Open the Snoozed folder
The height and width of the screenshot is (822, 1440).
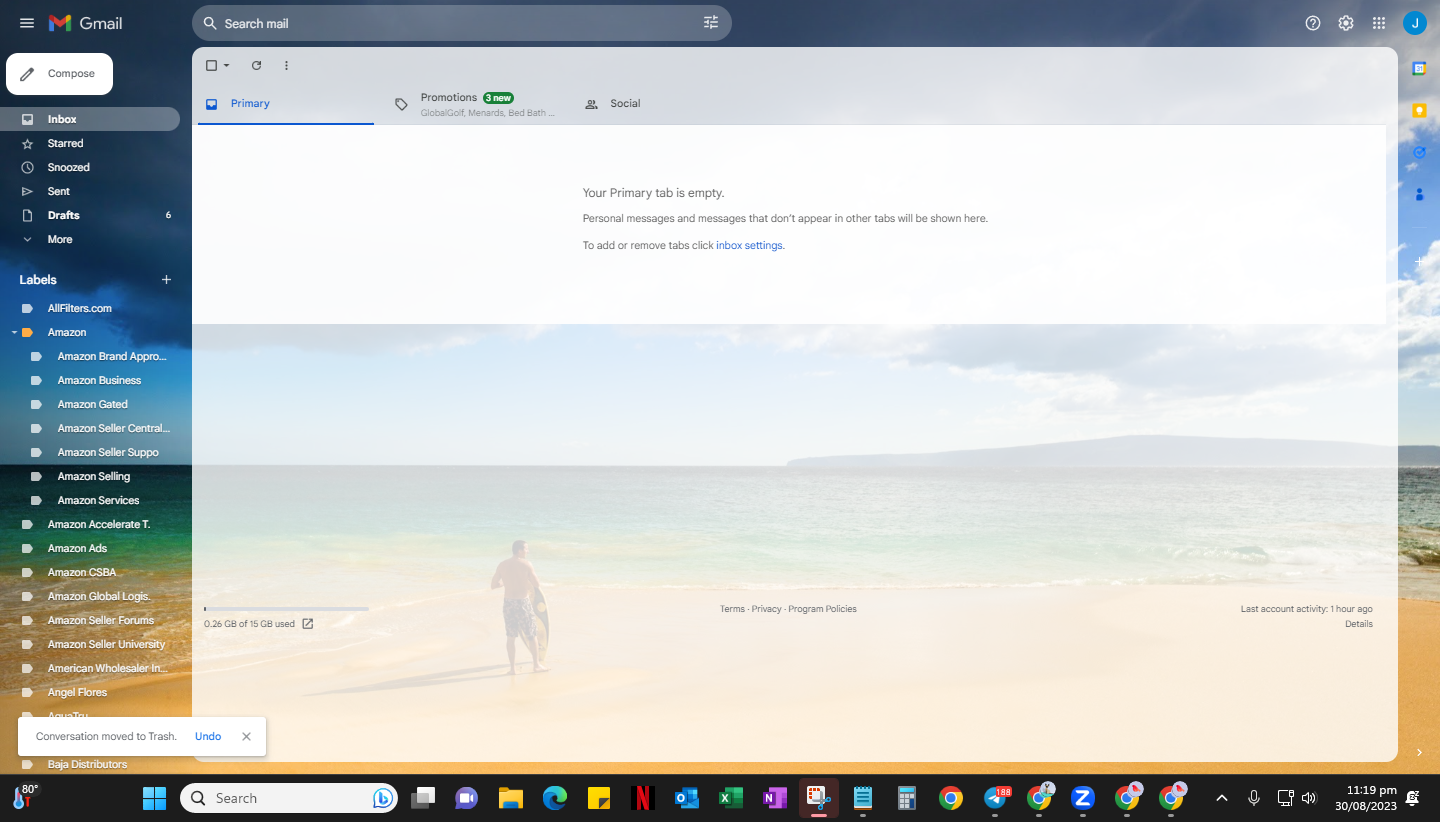[x=90, y=167]
